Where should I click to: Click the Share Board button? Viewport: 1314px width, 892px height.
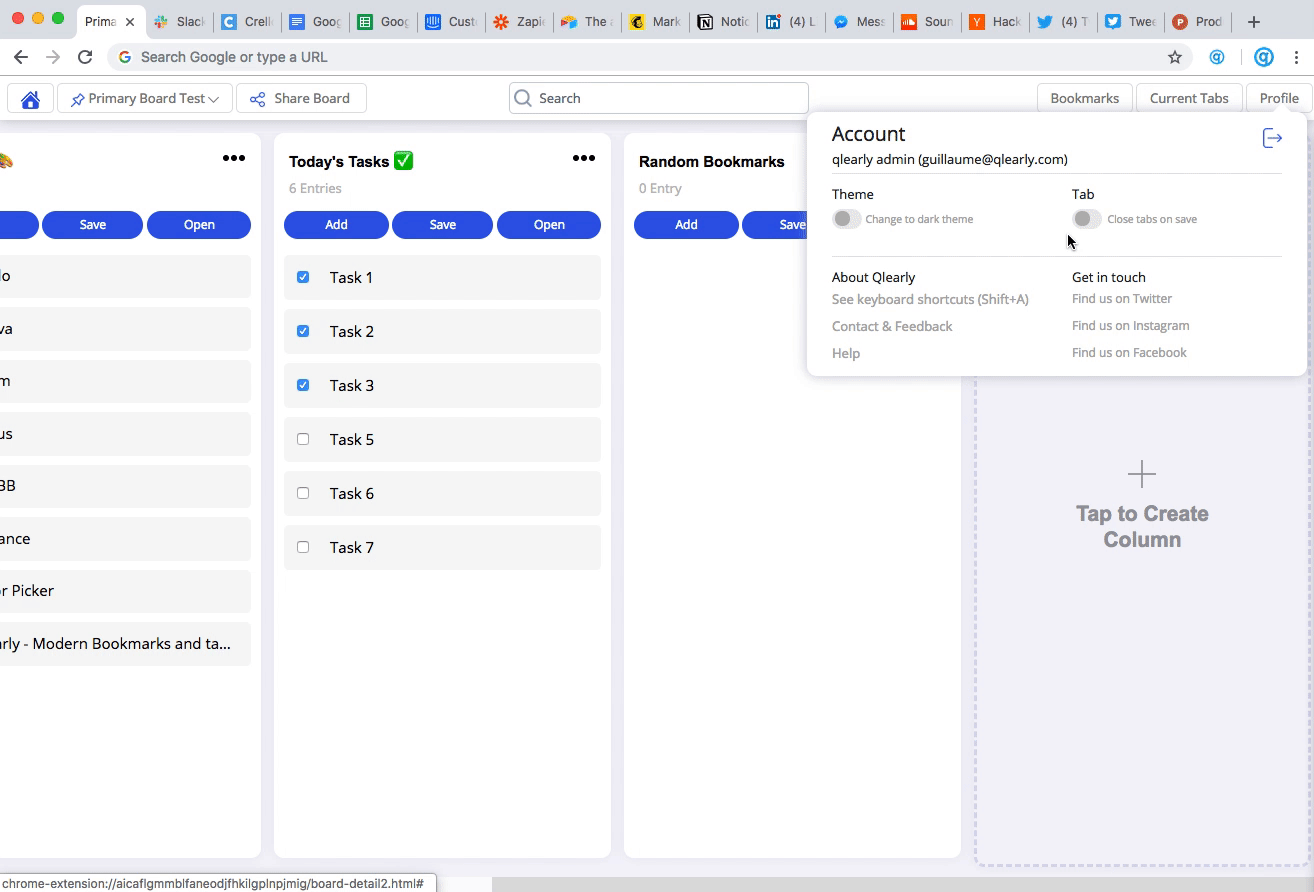pyautogui.click(x=301, y=98)
